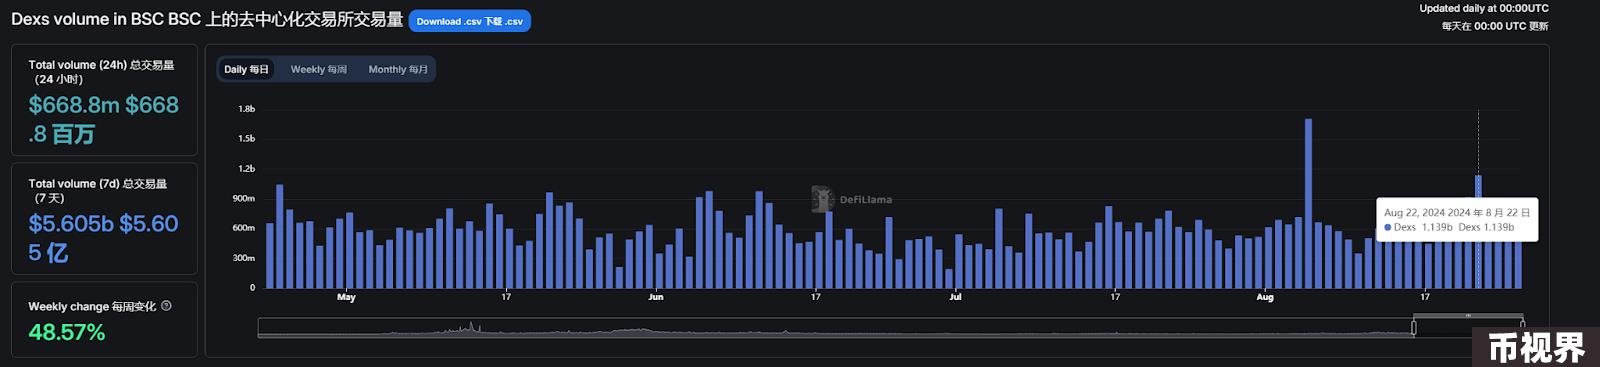
Task: Switch to the Weekly chart tab
Action: pyautogui.click(x=319, y=69)
